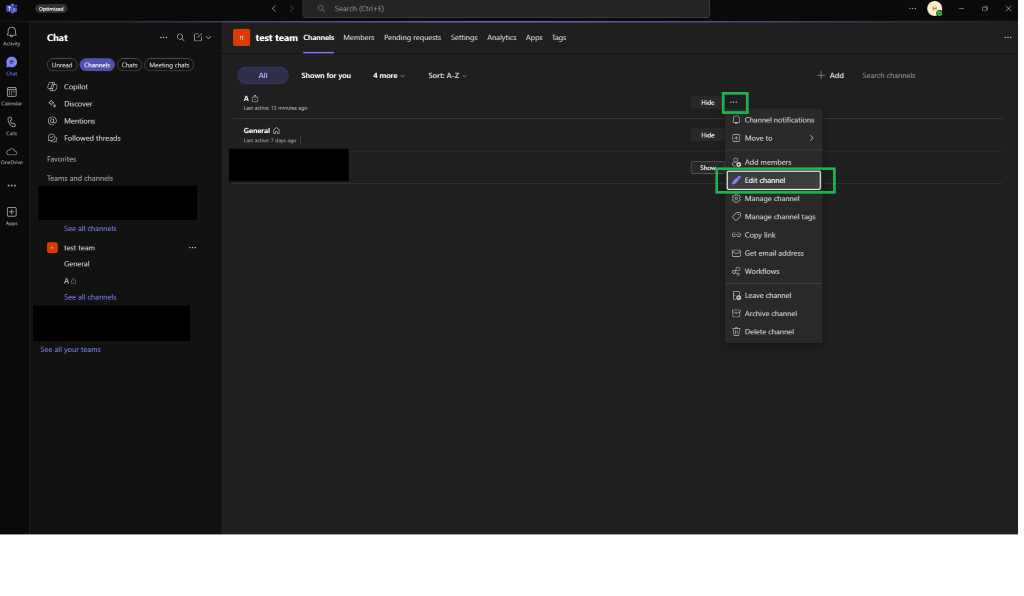
Task: Go back with the left arrow
Action: coord(274,8)
